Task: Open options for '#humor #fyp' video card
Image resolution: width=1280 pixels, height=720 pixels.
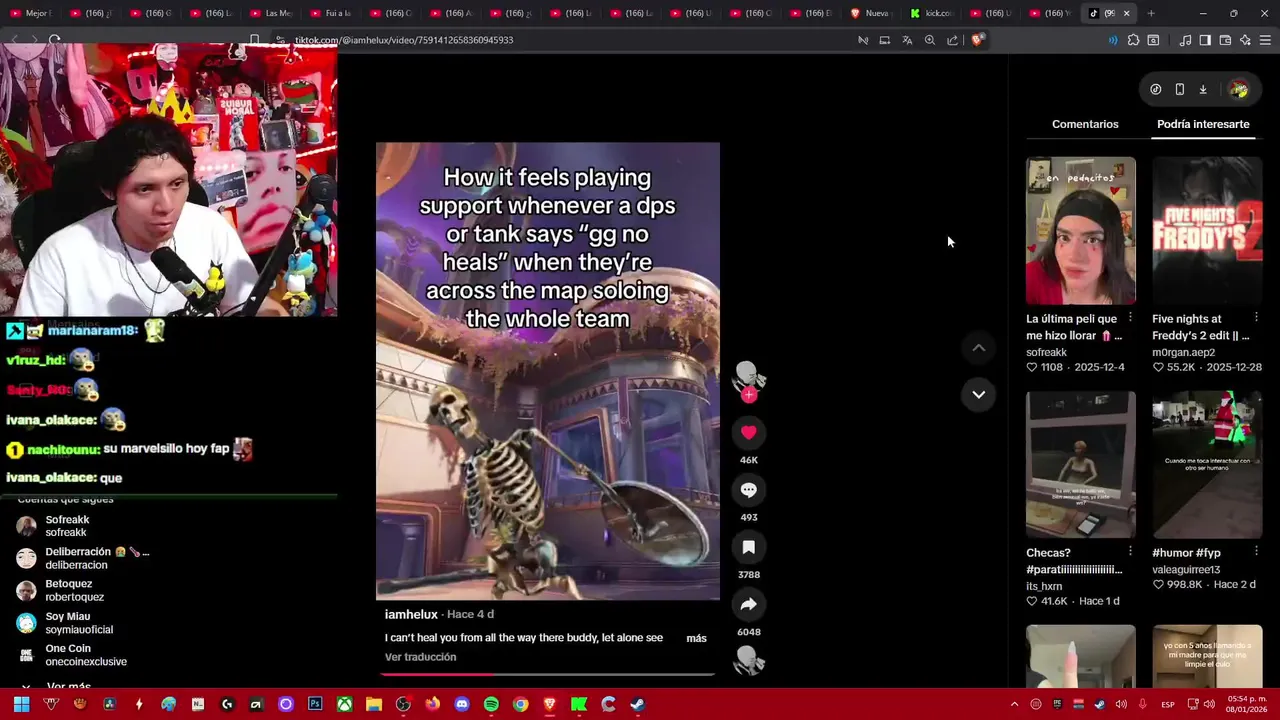Action: click(1256, 552)
